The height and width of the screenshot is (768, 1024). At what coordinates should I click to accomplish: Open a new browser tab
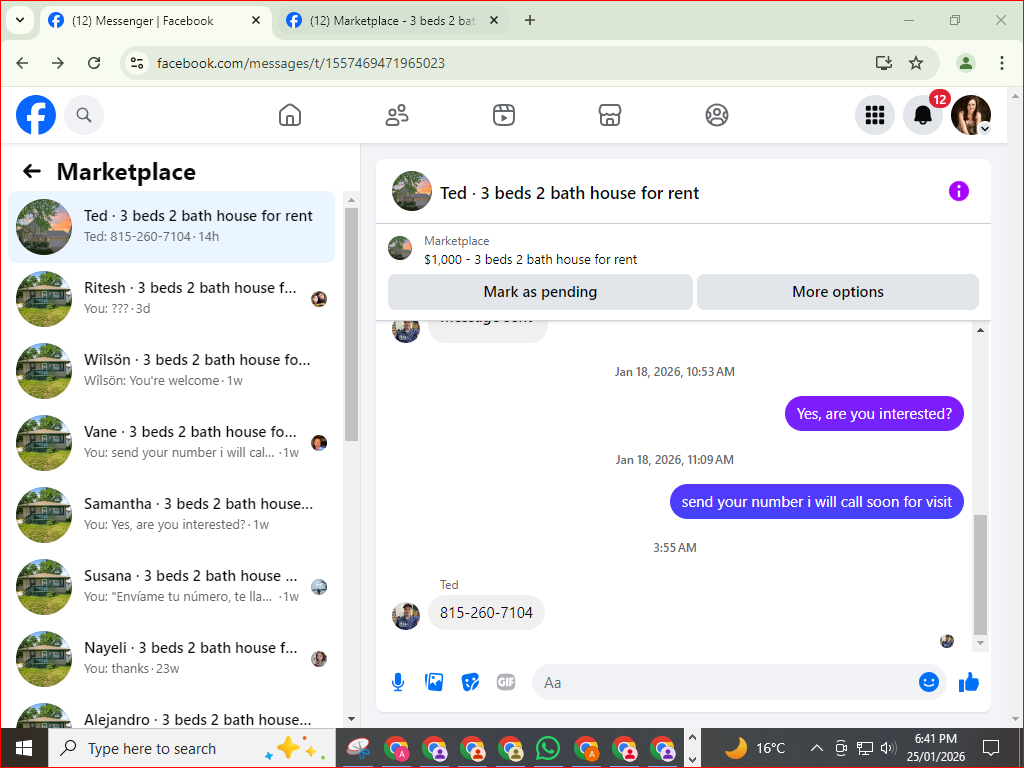[530, 20]
